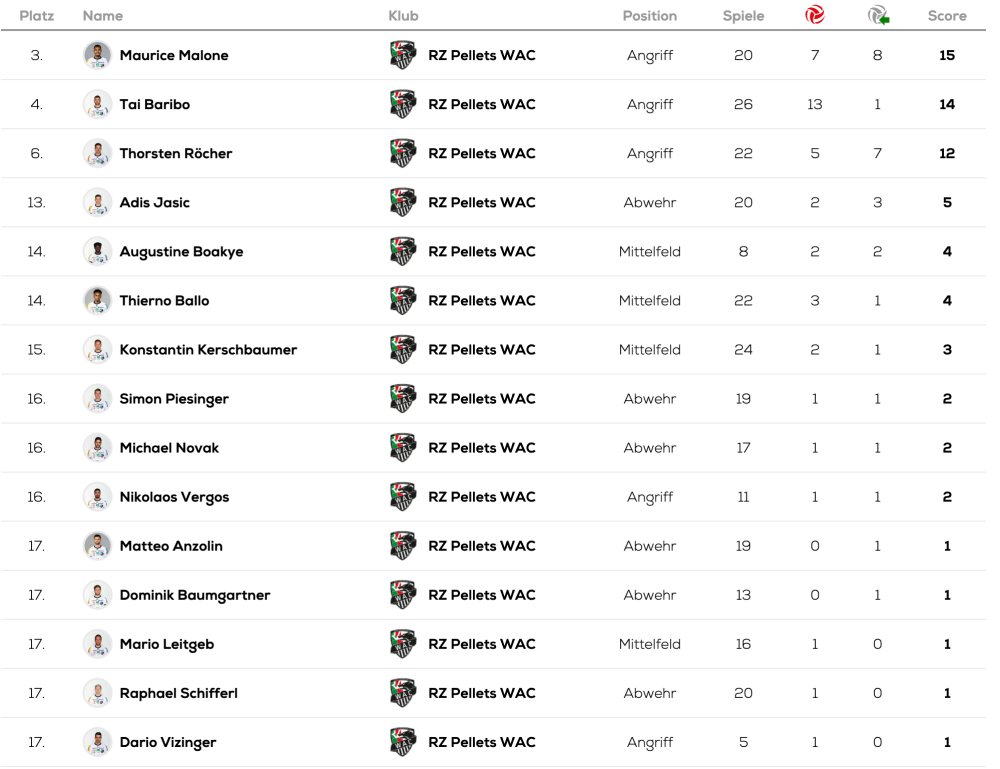The height and width of the screenshot is (769, 1000).
Task: Sort table by the Score column header
Action: click(x=946, y=16)
